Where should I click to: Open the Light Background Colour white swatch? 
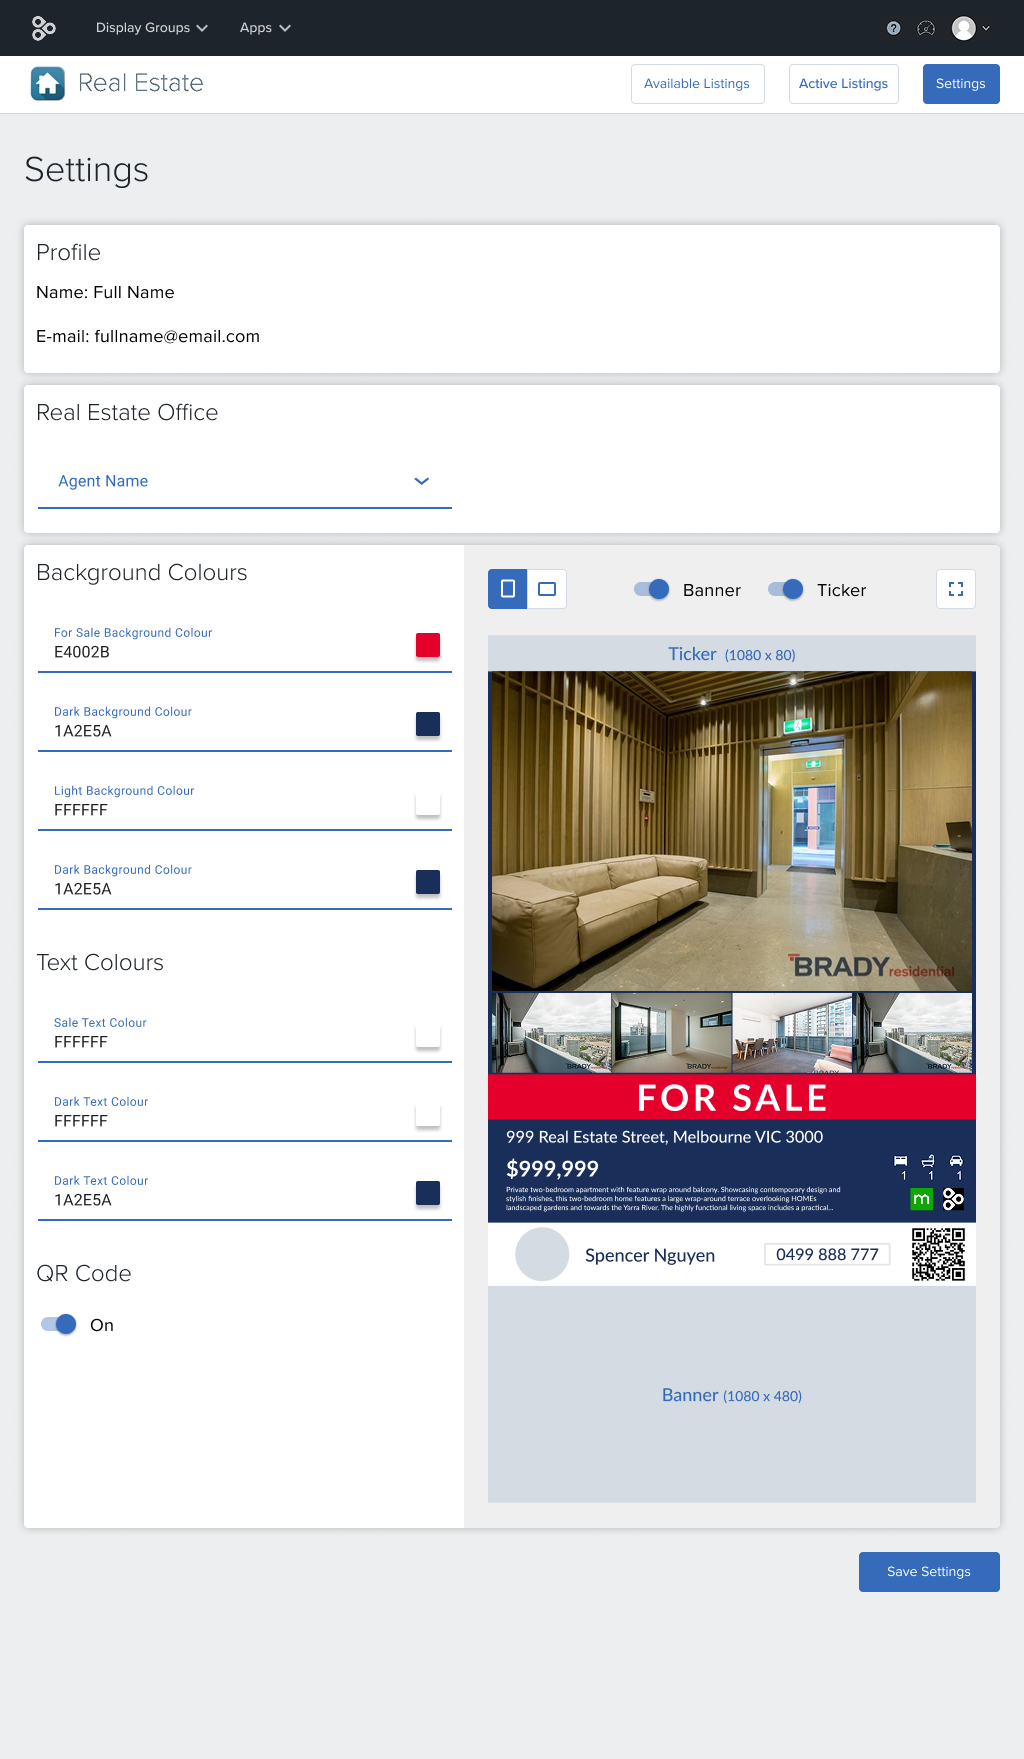point(428,803)
